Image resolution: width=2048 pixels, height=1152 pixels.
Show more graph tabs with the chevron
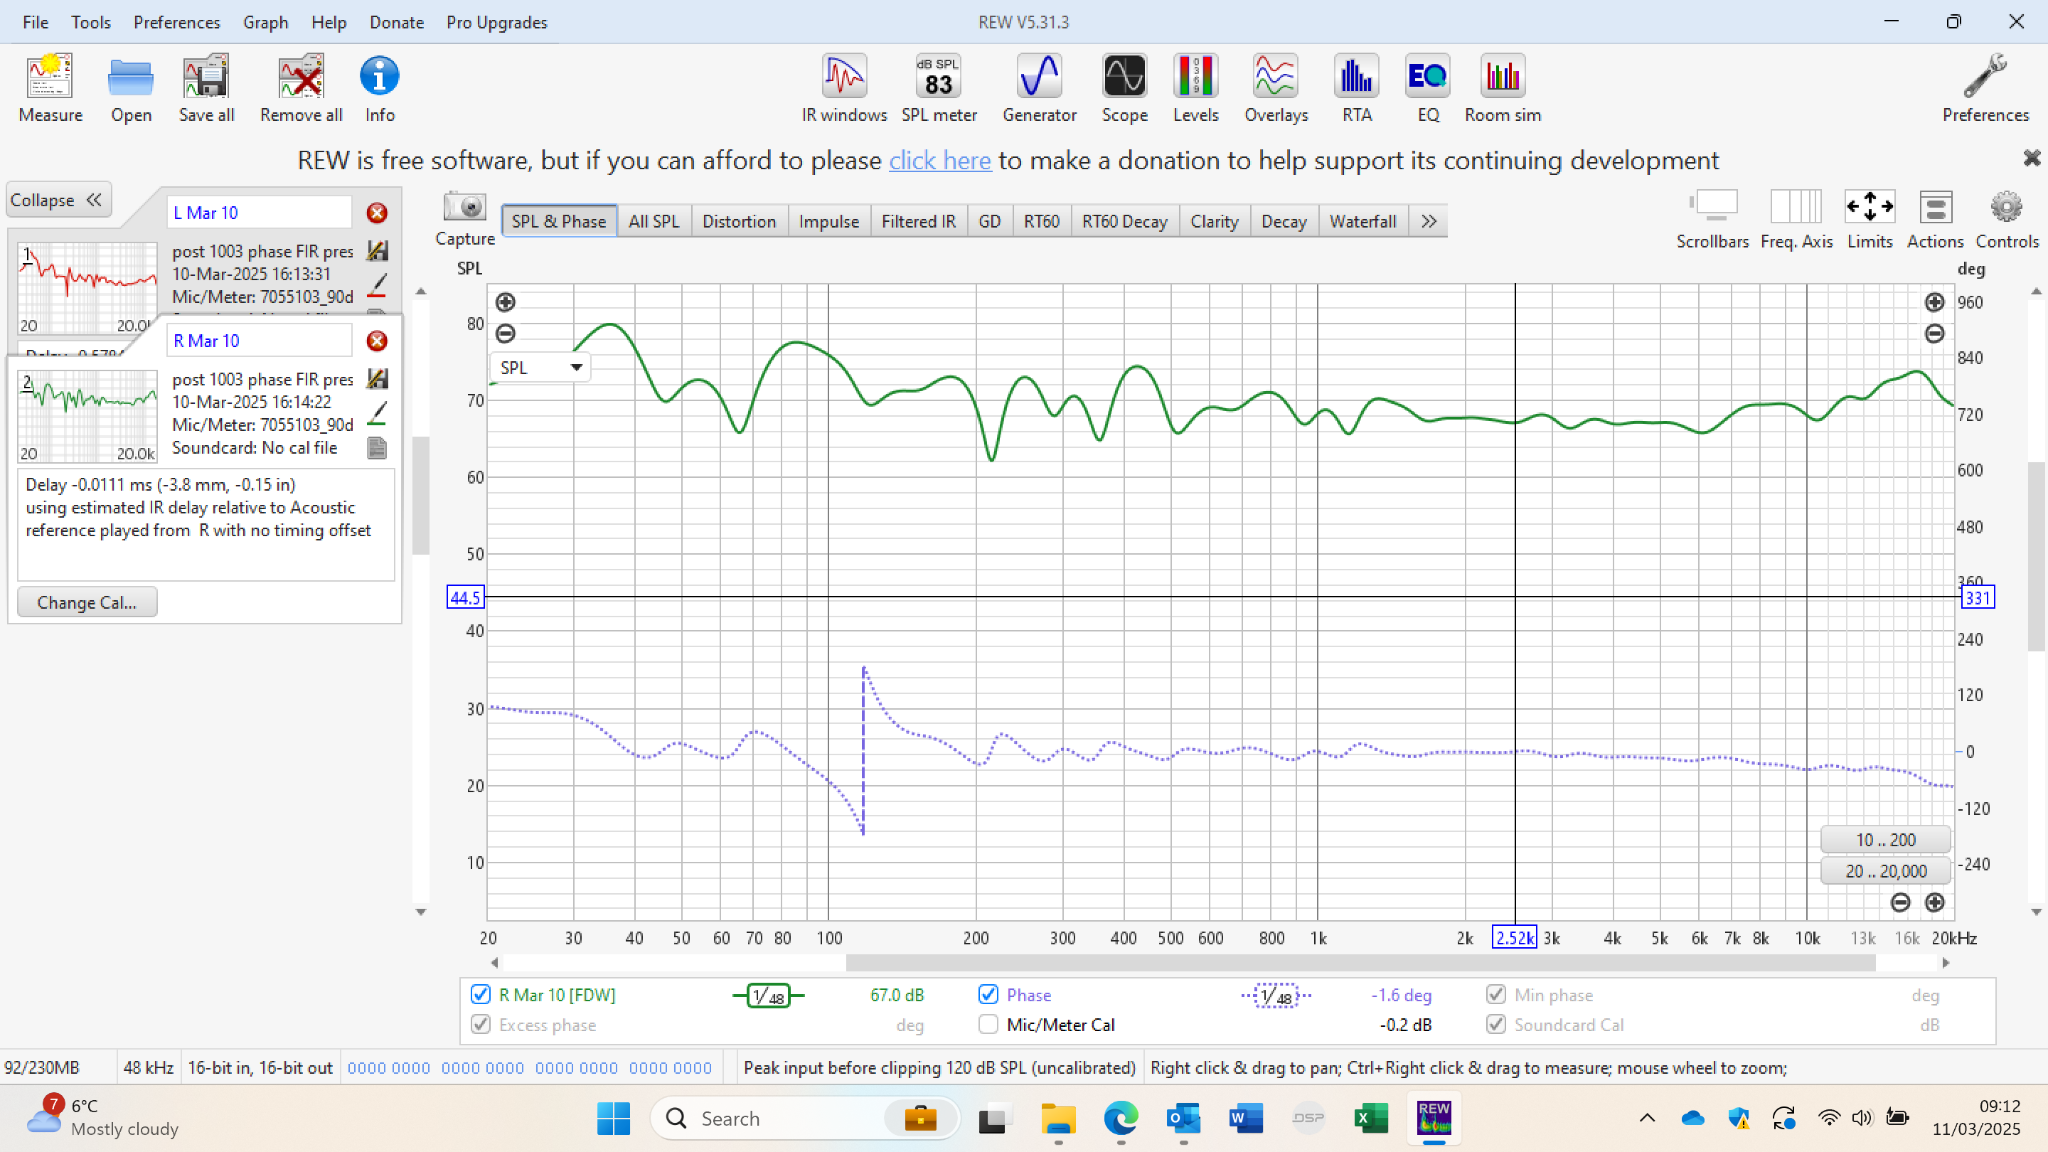(1428, 221)
